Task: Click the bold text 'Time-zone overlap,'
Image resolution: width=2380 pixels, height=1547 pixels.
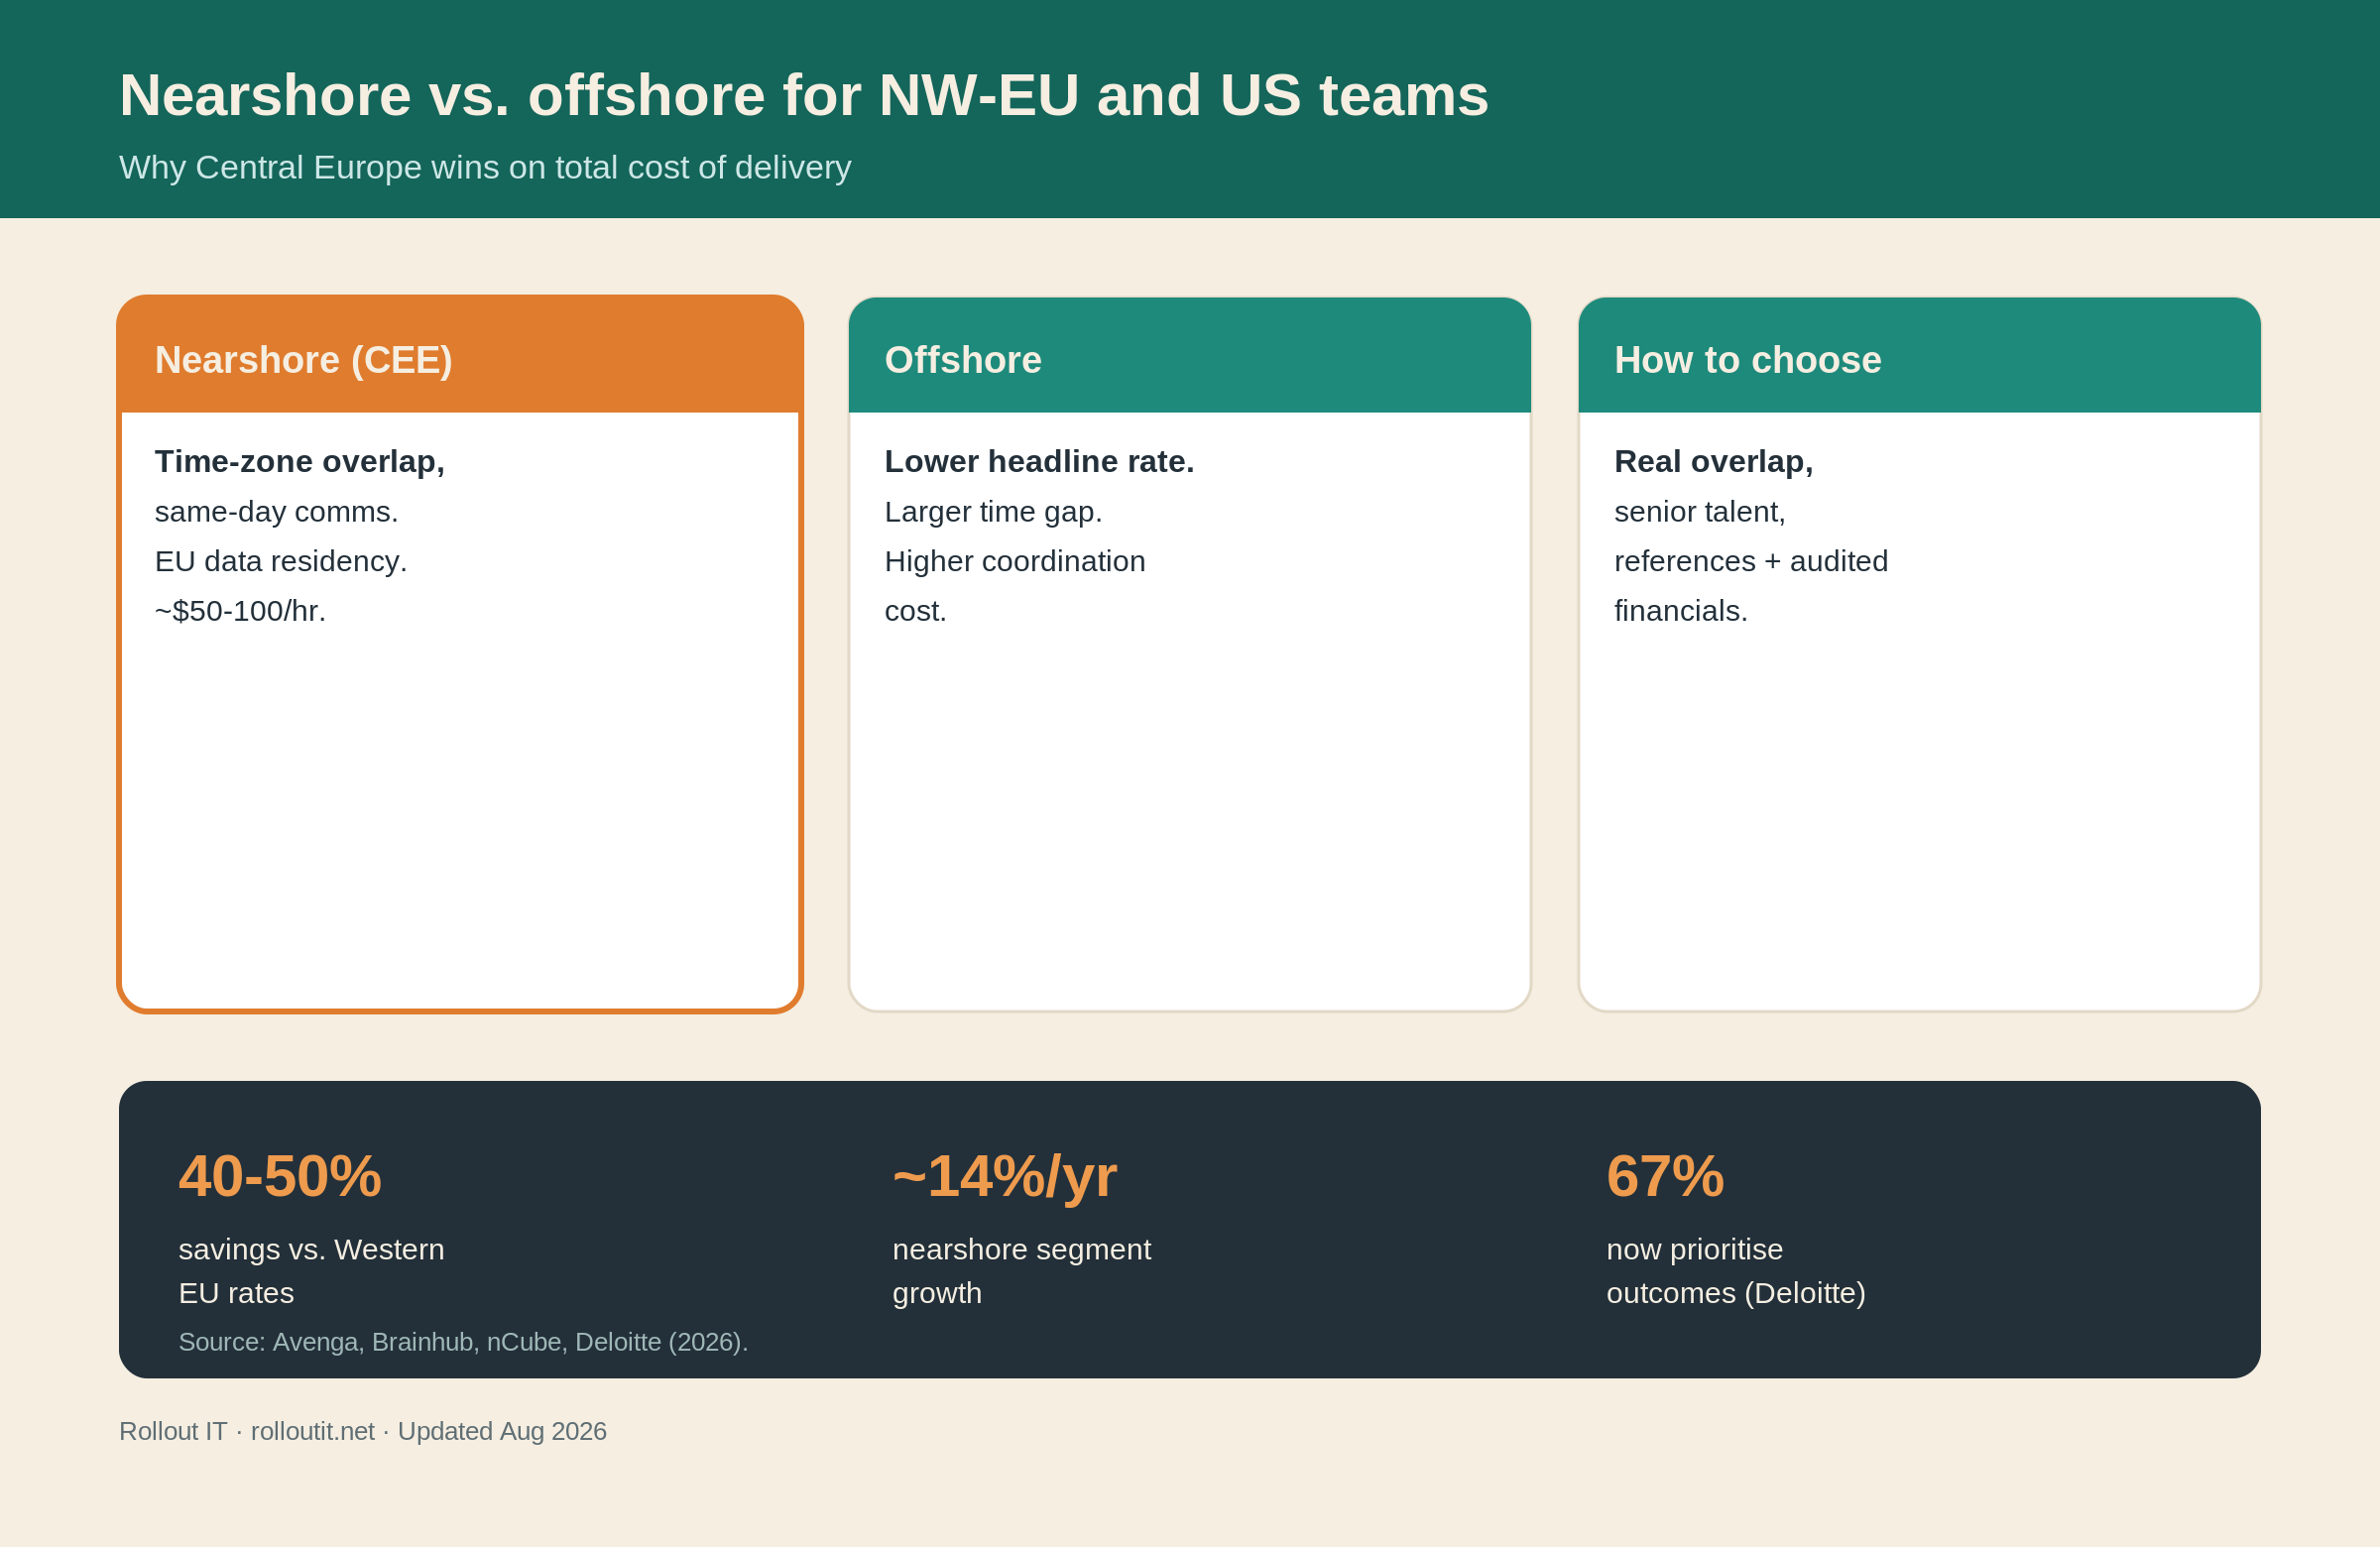Action: tap(300, 462)
